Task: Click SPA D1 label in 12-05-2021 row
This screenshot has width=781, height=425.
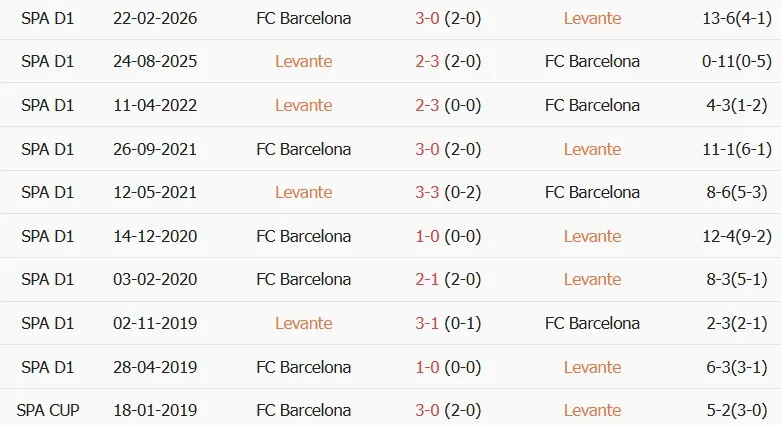Action: [47, 192]
